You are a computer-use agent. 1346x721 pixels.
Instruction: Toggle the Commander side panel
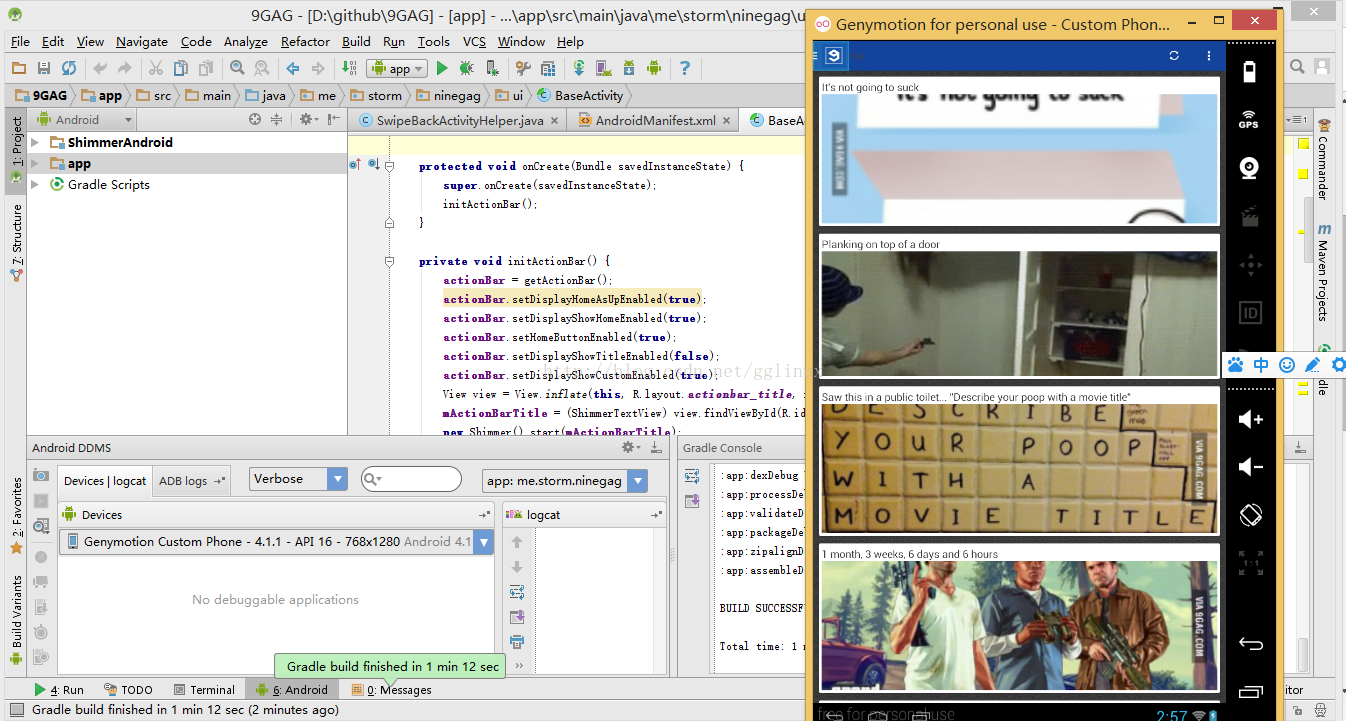coord(1322,160)
